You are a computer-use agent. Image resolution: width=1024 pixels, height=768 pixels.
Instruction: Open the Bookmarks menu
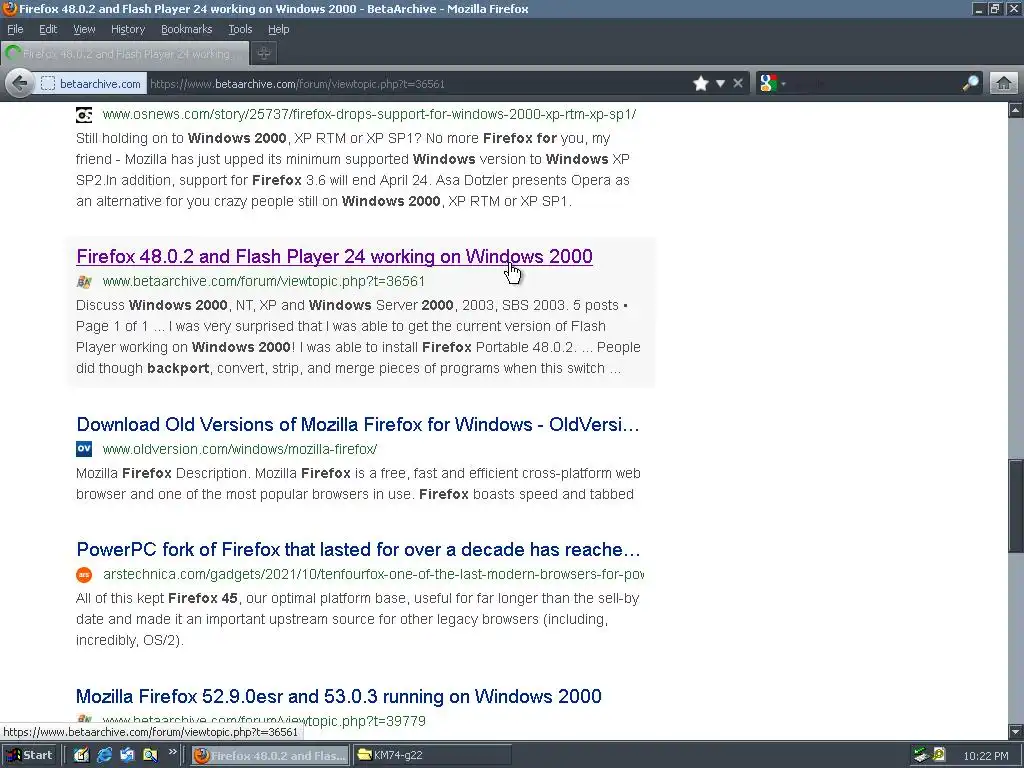click(x=187, y=29)
